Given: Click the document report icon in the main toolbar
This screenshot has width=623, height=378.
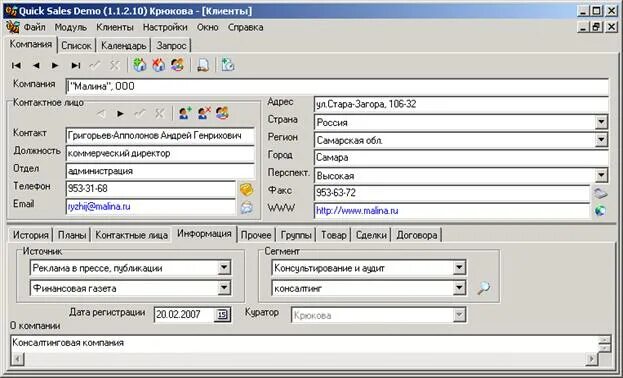Looking at the screenshot, I should [x=203, y=65].
